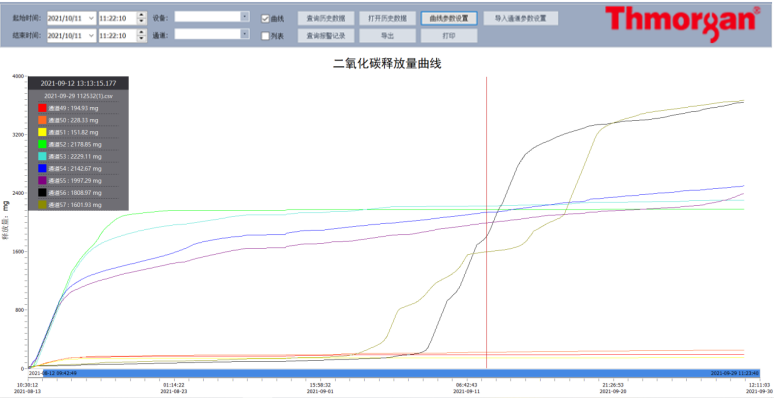Select legend text 通道53 : 2229.11 mg

[75, 156]
